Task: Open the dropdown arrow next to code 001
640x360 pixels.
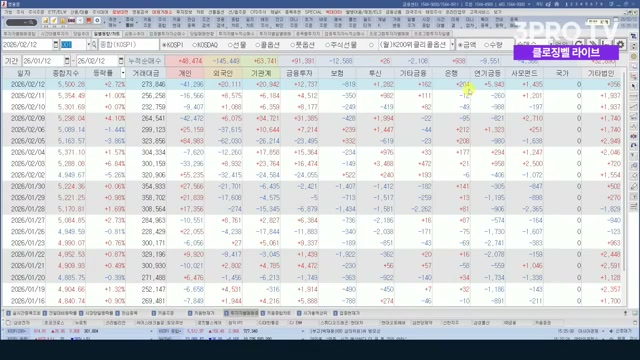Action: click(x=89, y=44)
